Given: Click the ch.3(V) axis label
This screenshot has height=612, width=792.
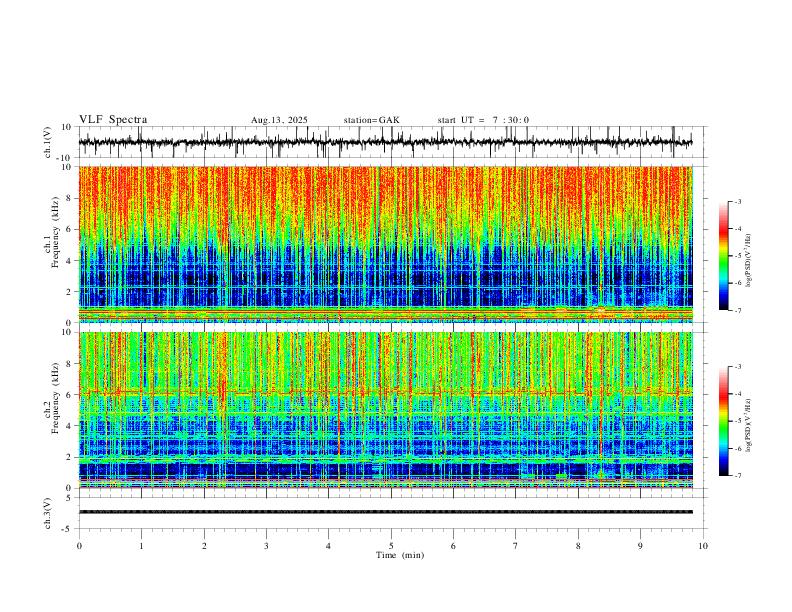Looking at the screenshot, I should point(48,514).
